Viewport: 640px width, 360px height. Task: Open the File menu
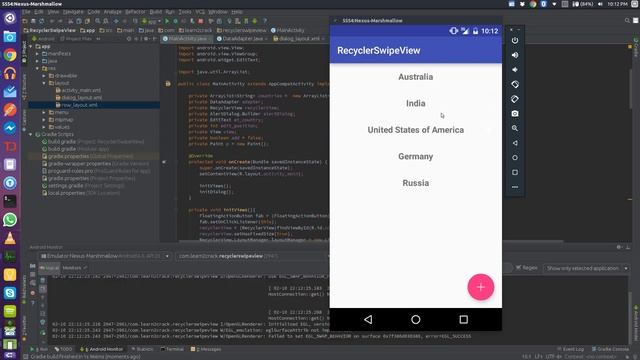click(x=26, y=12)
